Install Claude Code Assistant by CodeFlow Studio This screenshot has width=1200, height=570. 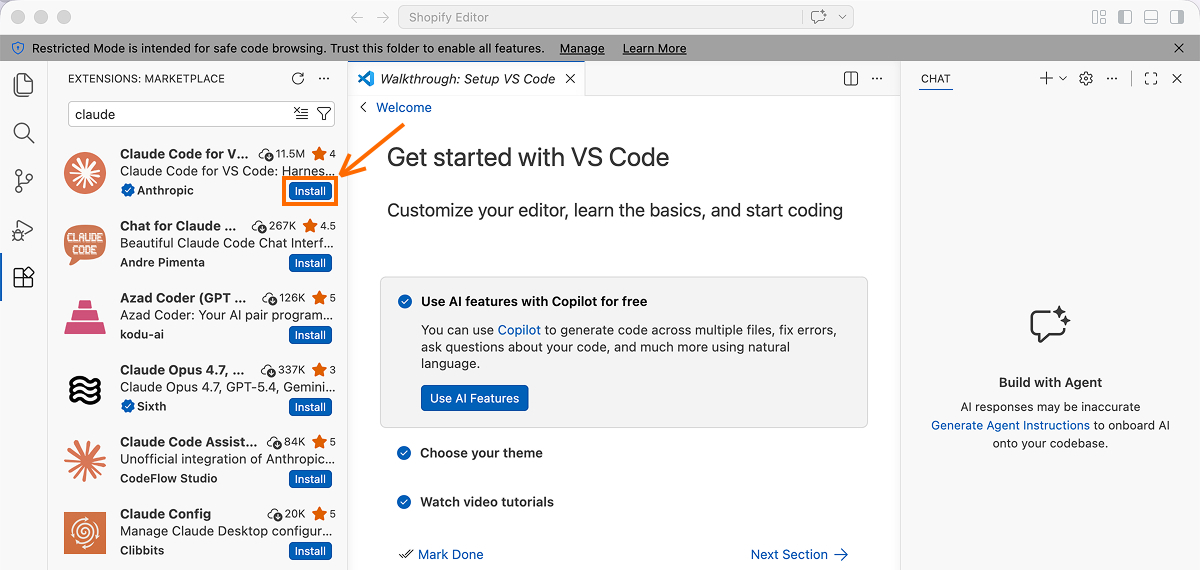pos(310,479)
